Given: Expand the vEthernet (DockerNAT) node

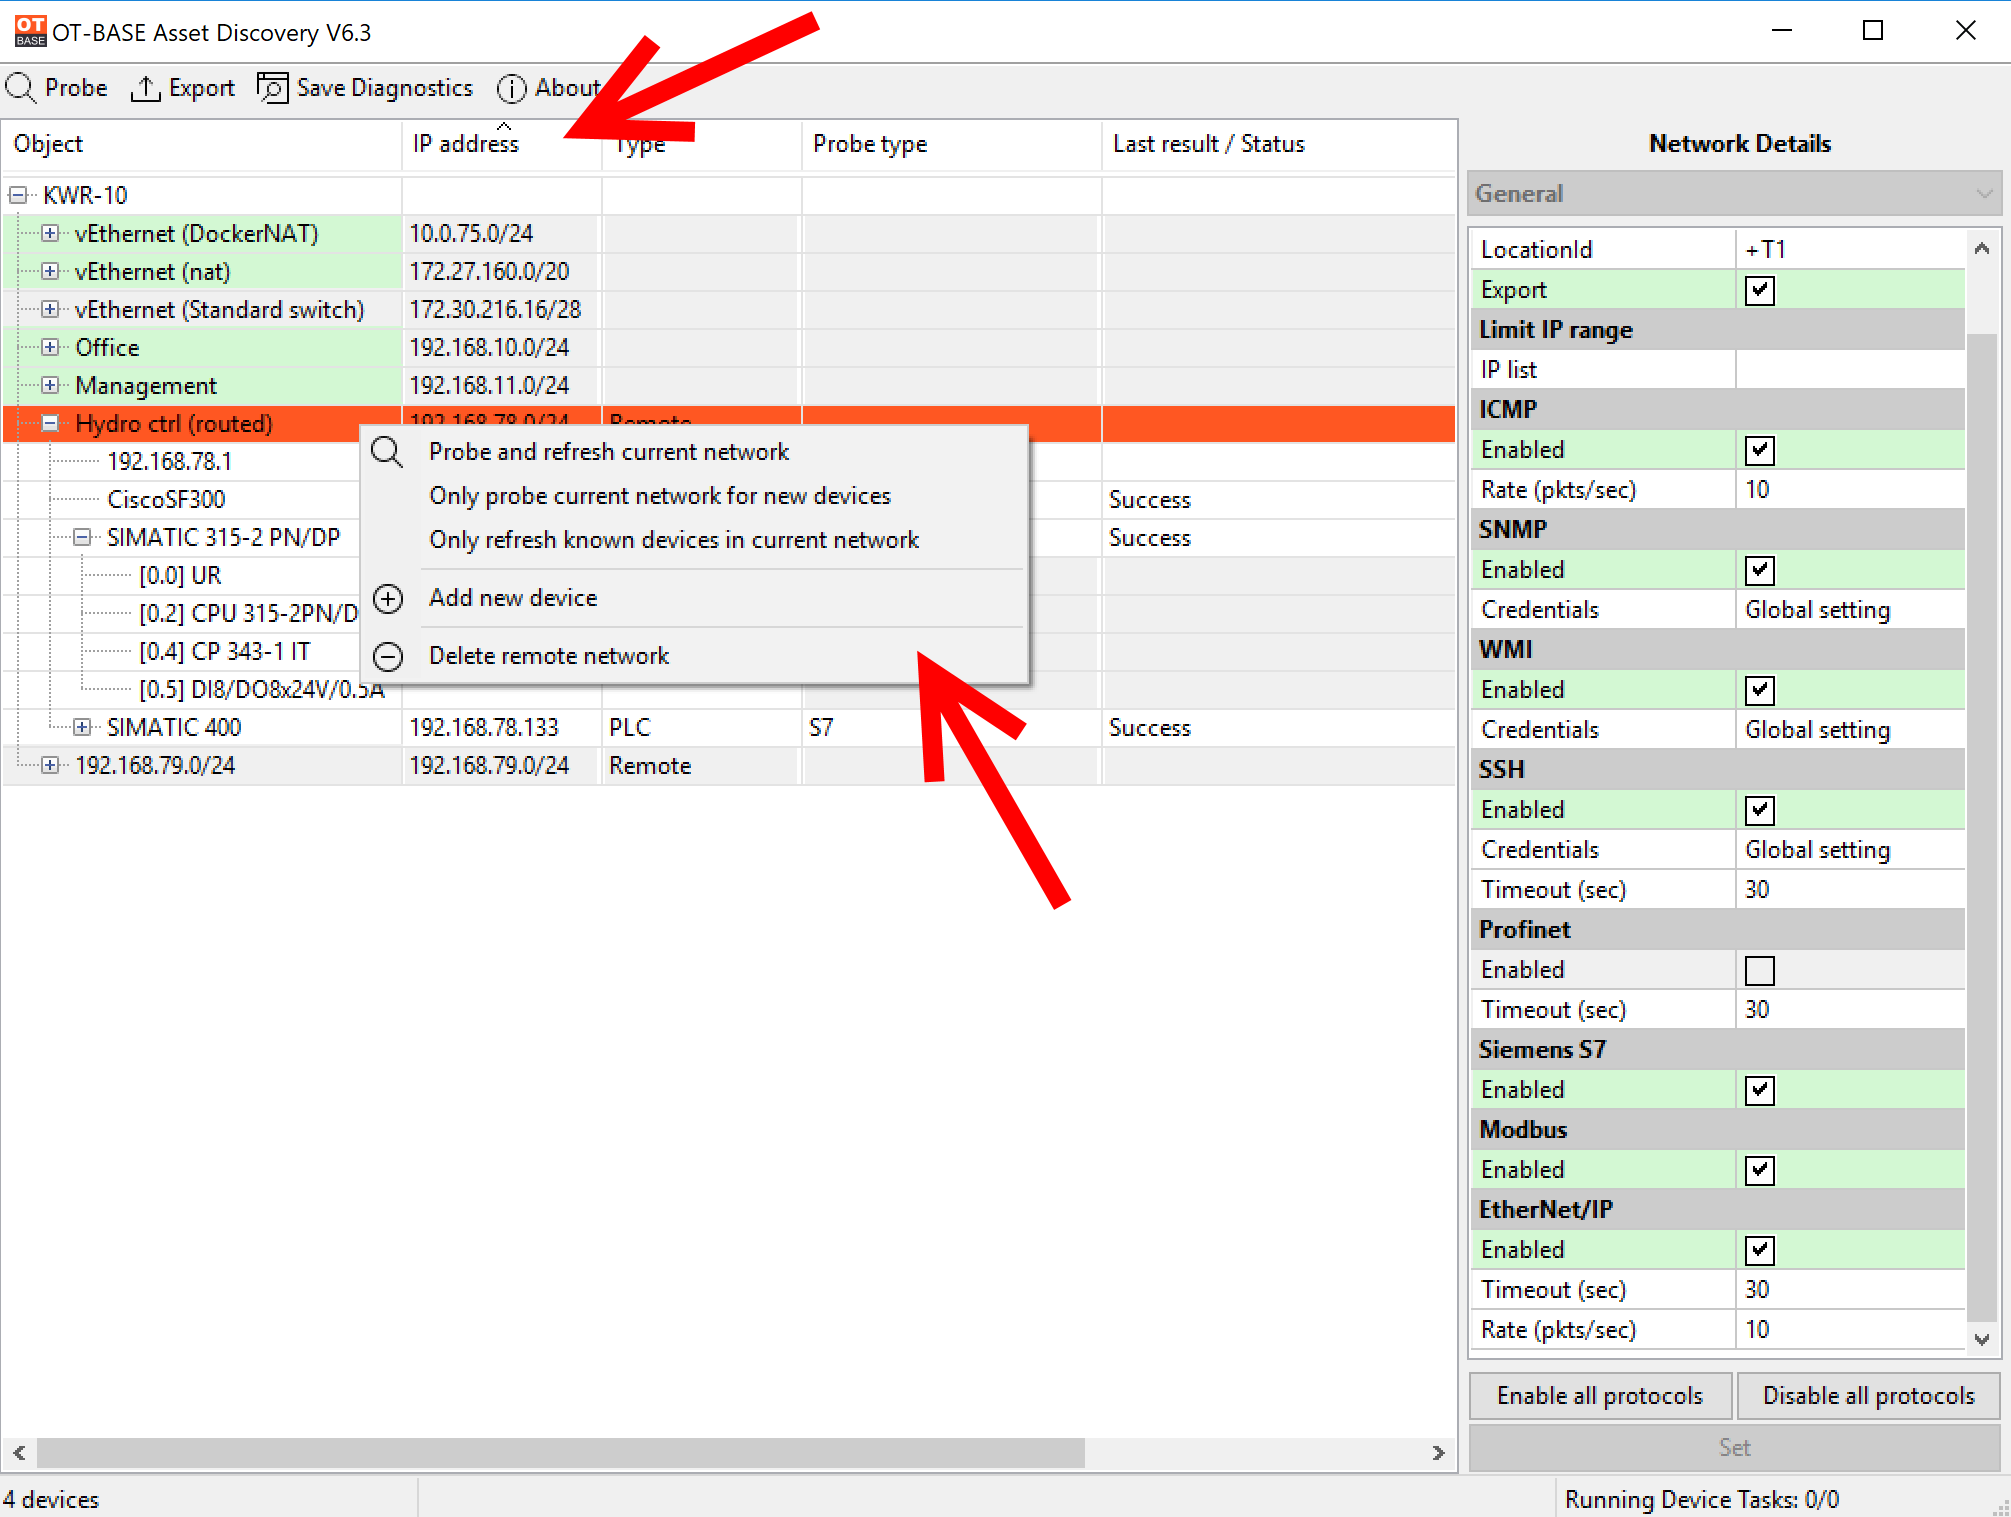Looking at the screenshot, I should [x=50, y=233].
